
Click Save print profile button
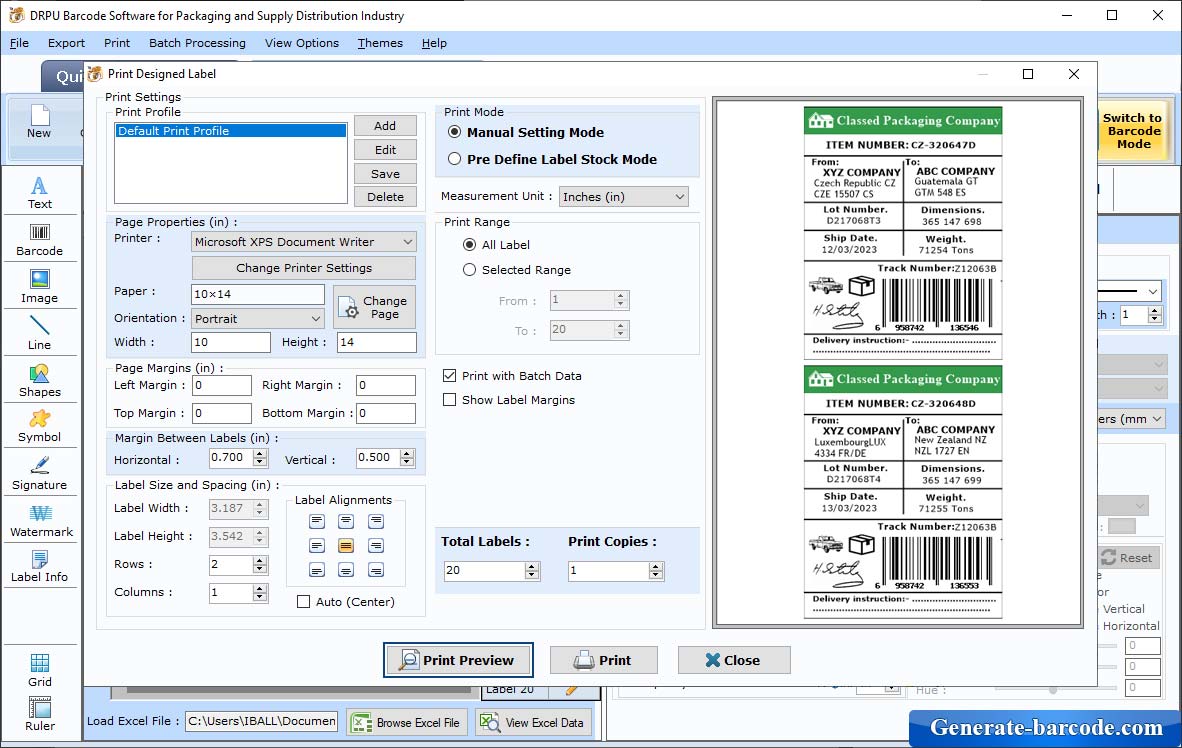(x=385, y=173)
